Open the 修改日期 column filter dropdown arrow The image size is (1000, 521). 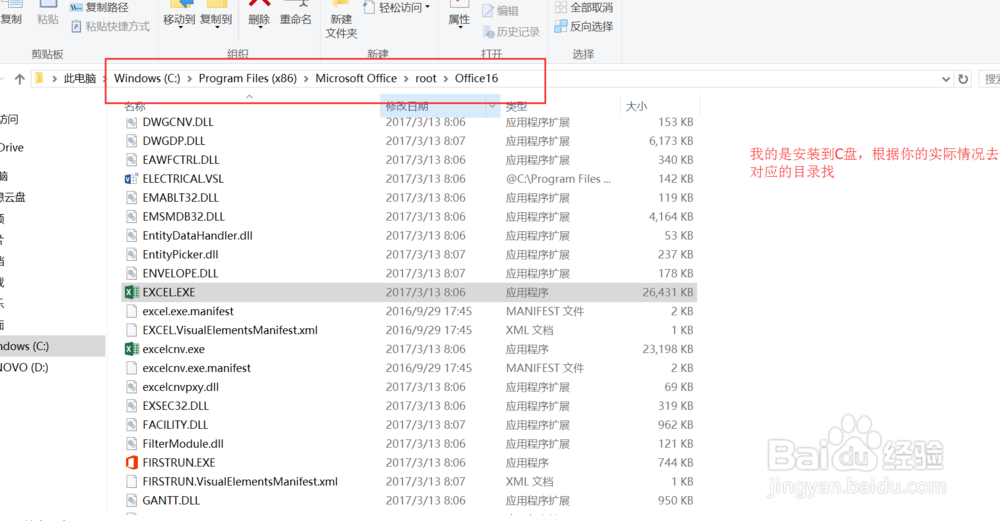click(x=492, y=106)
